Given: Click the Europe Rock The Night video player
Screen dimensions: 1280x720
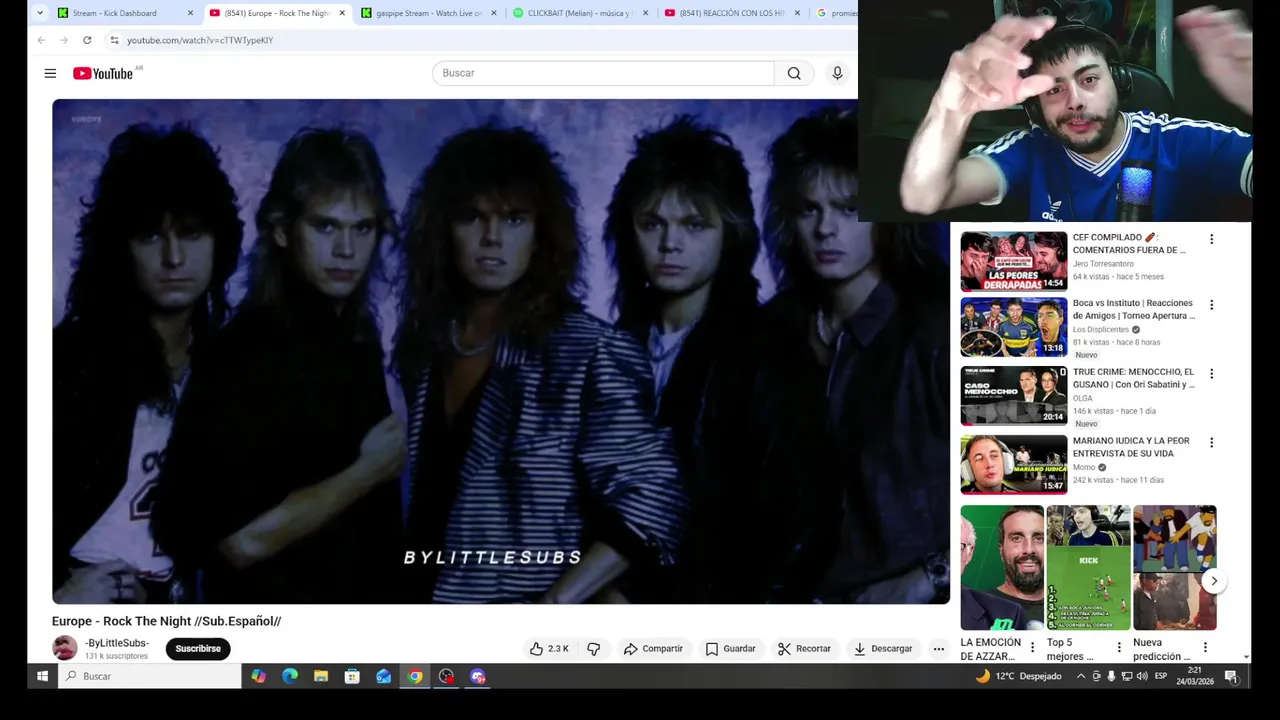Looking at the screenshot, I should point(501,351).
